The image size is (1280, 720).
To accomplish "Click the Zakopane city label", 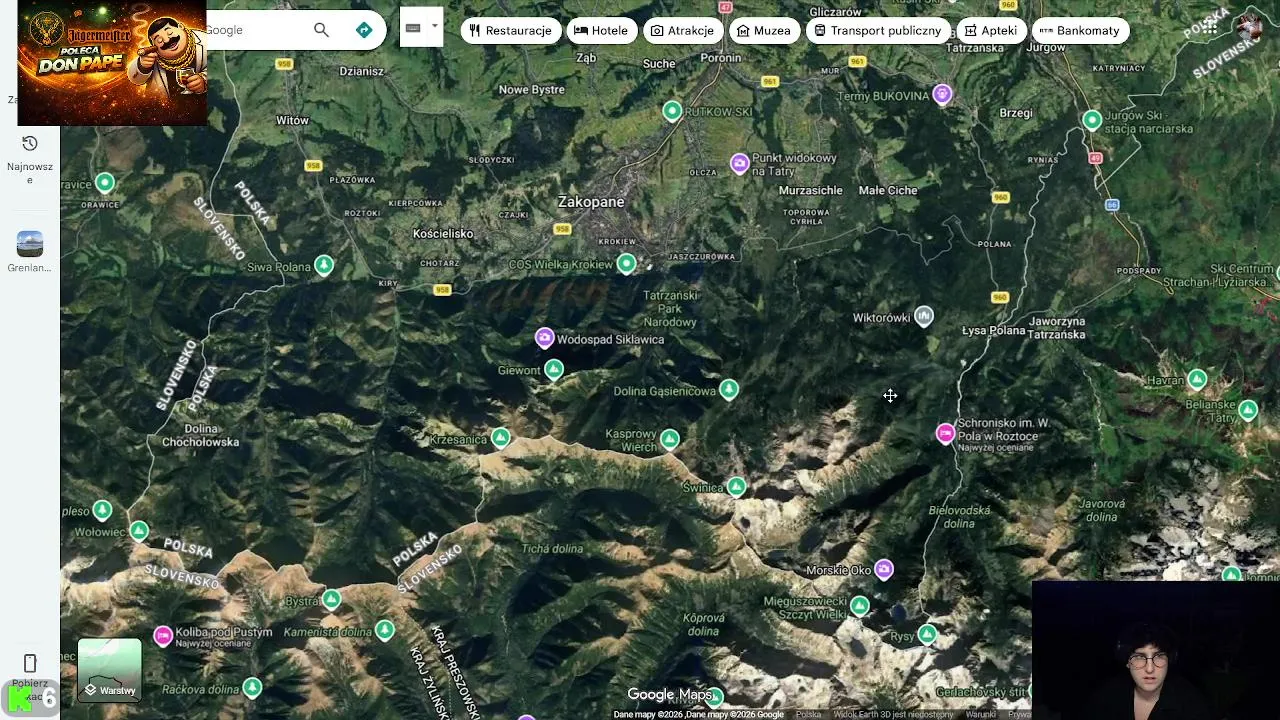I will (591, 202).
